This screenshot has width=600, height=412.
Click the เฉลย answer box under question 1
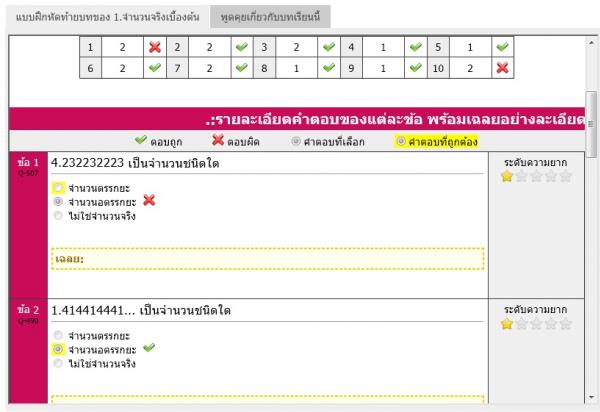pyautogui.click(x=268, y=259)
